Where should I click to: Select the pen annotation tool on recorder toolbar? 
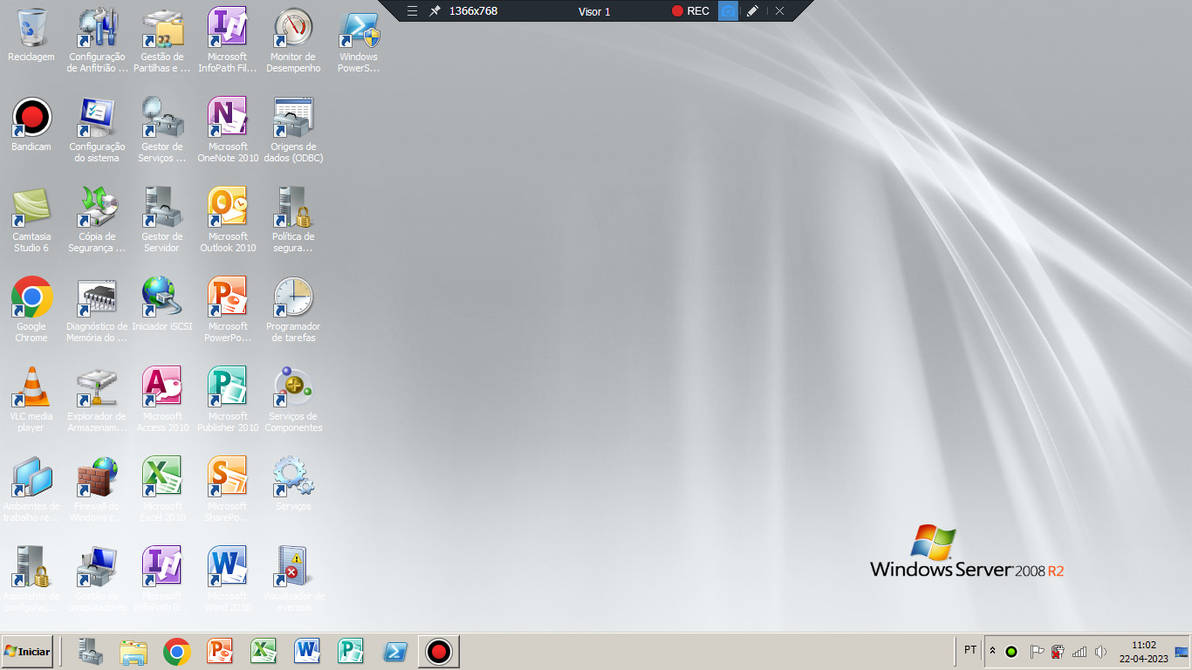[753, 11]
